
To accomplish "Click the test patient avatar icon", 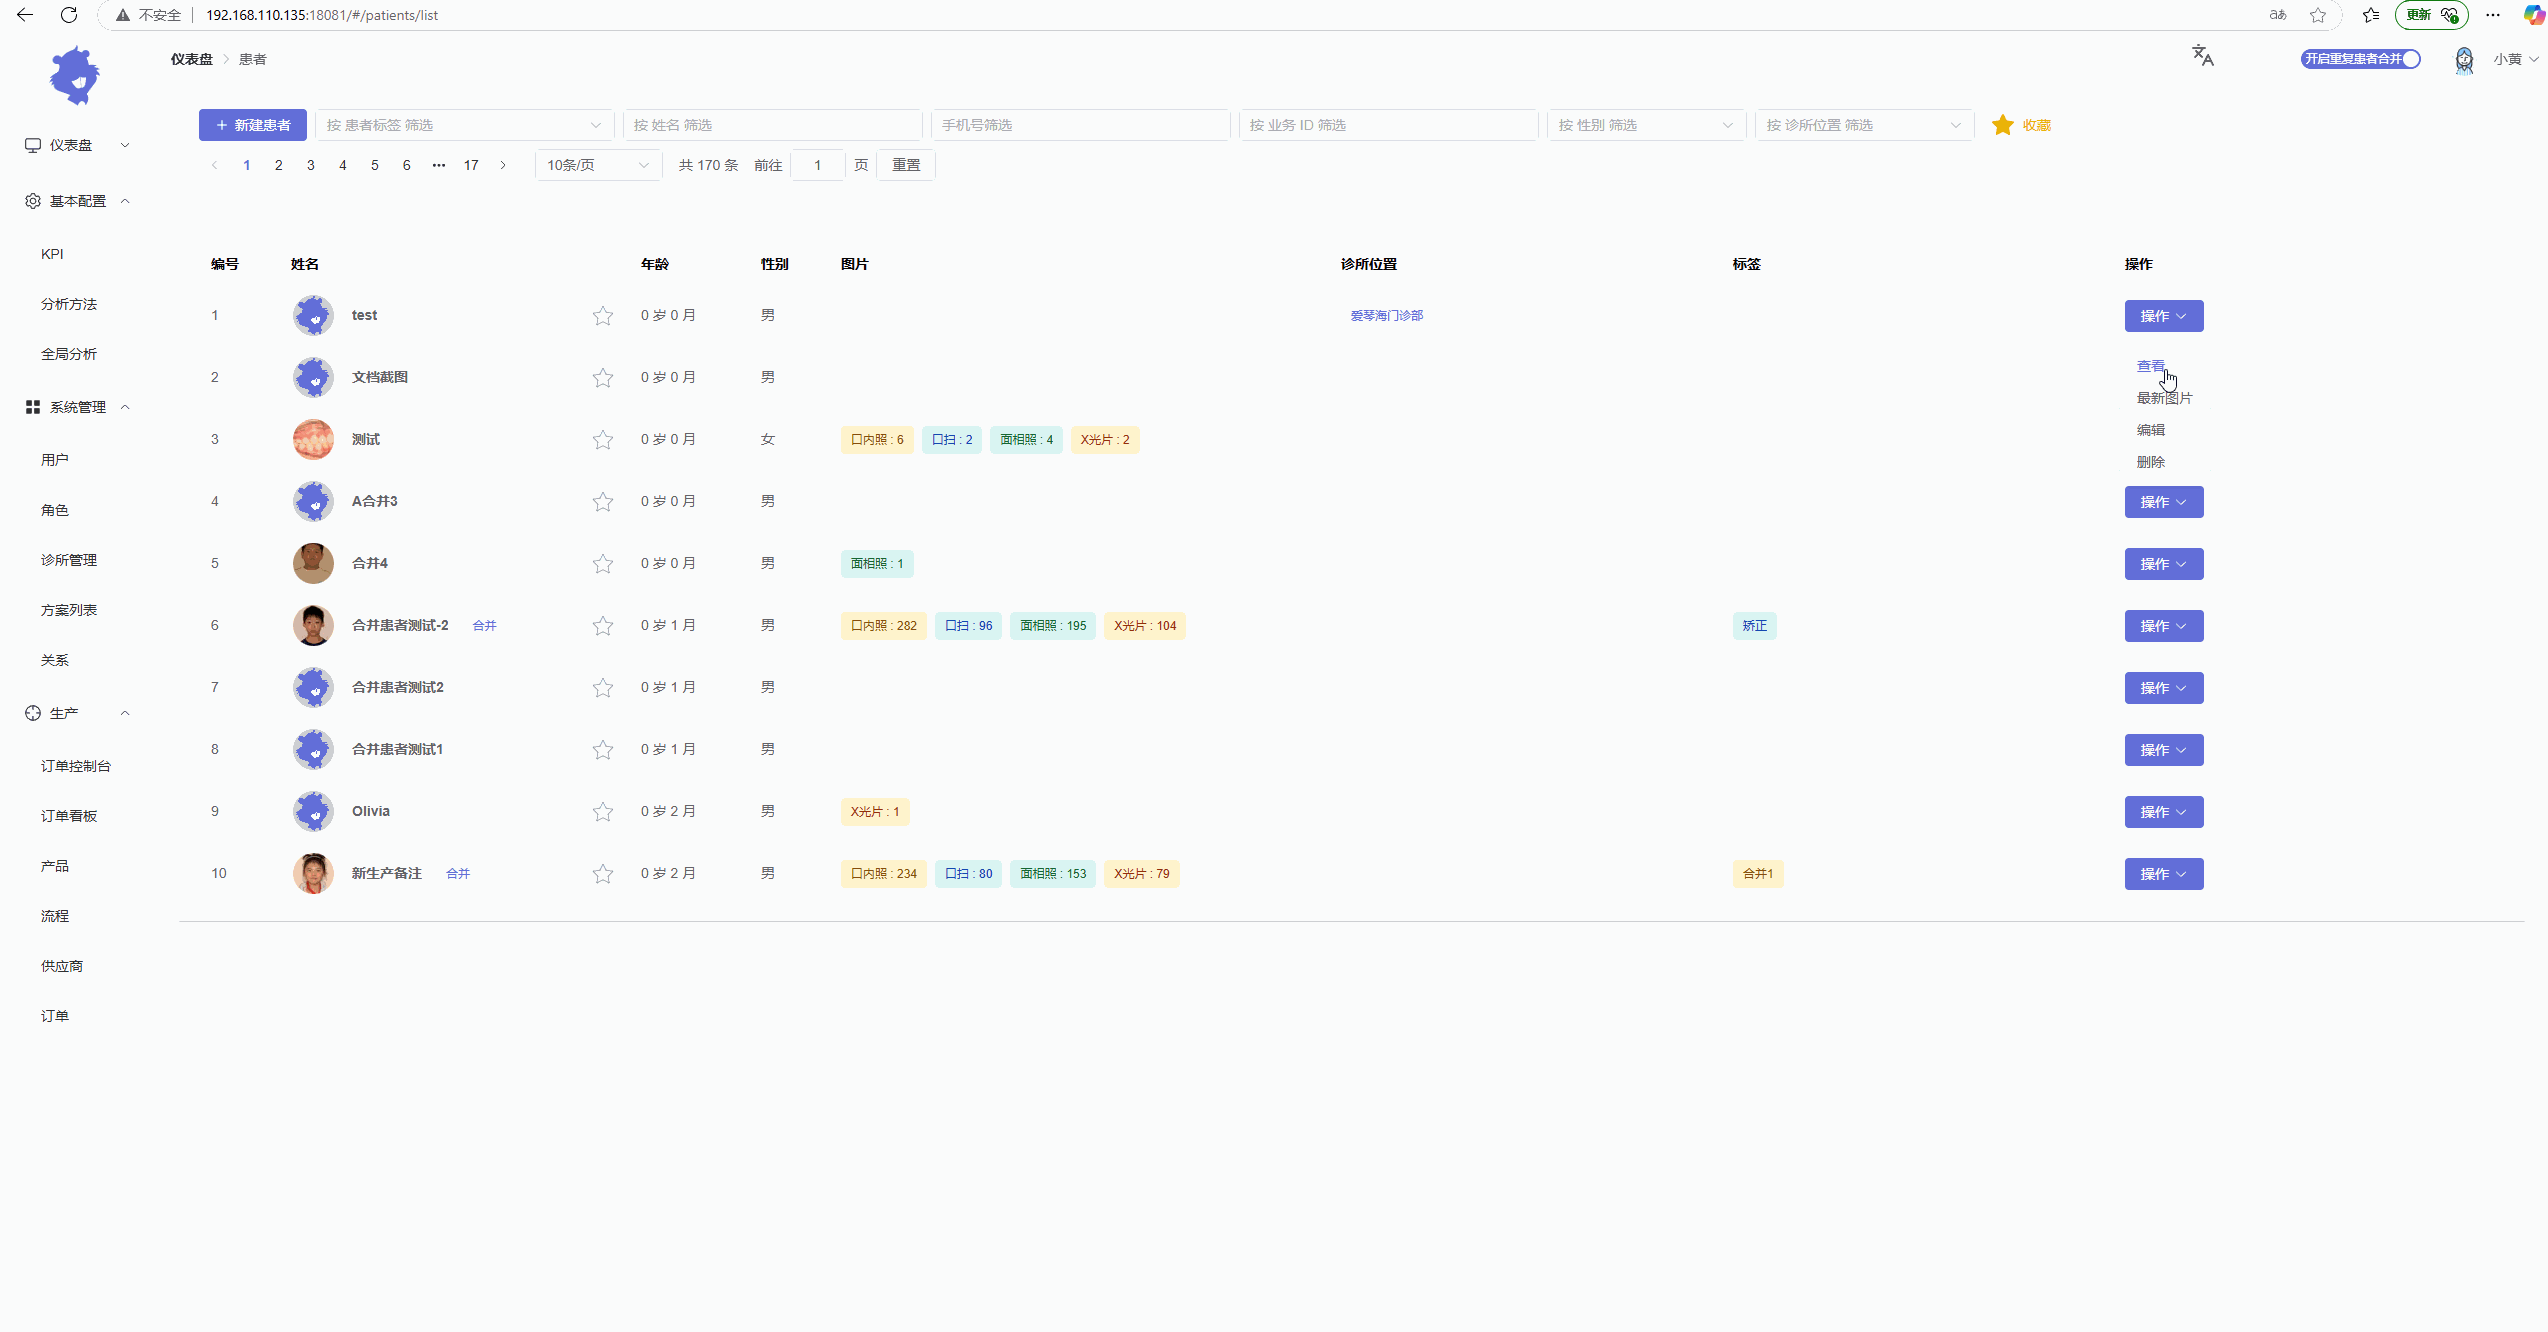I will (313, 315).
